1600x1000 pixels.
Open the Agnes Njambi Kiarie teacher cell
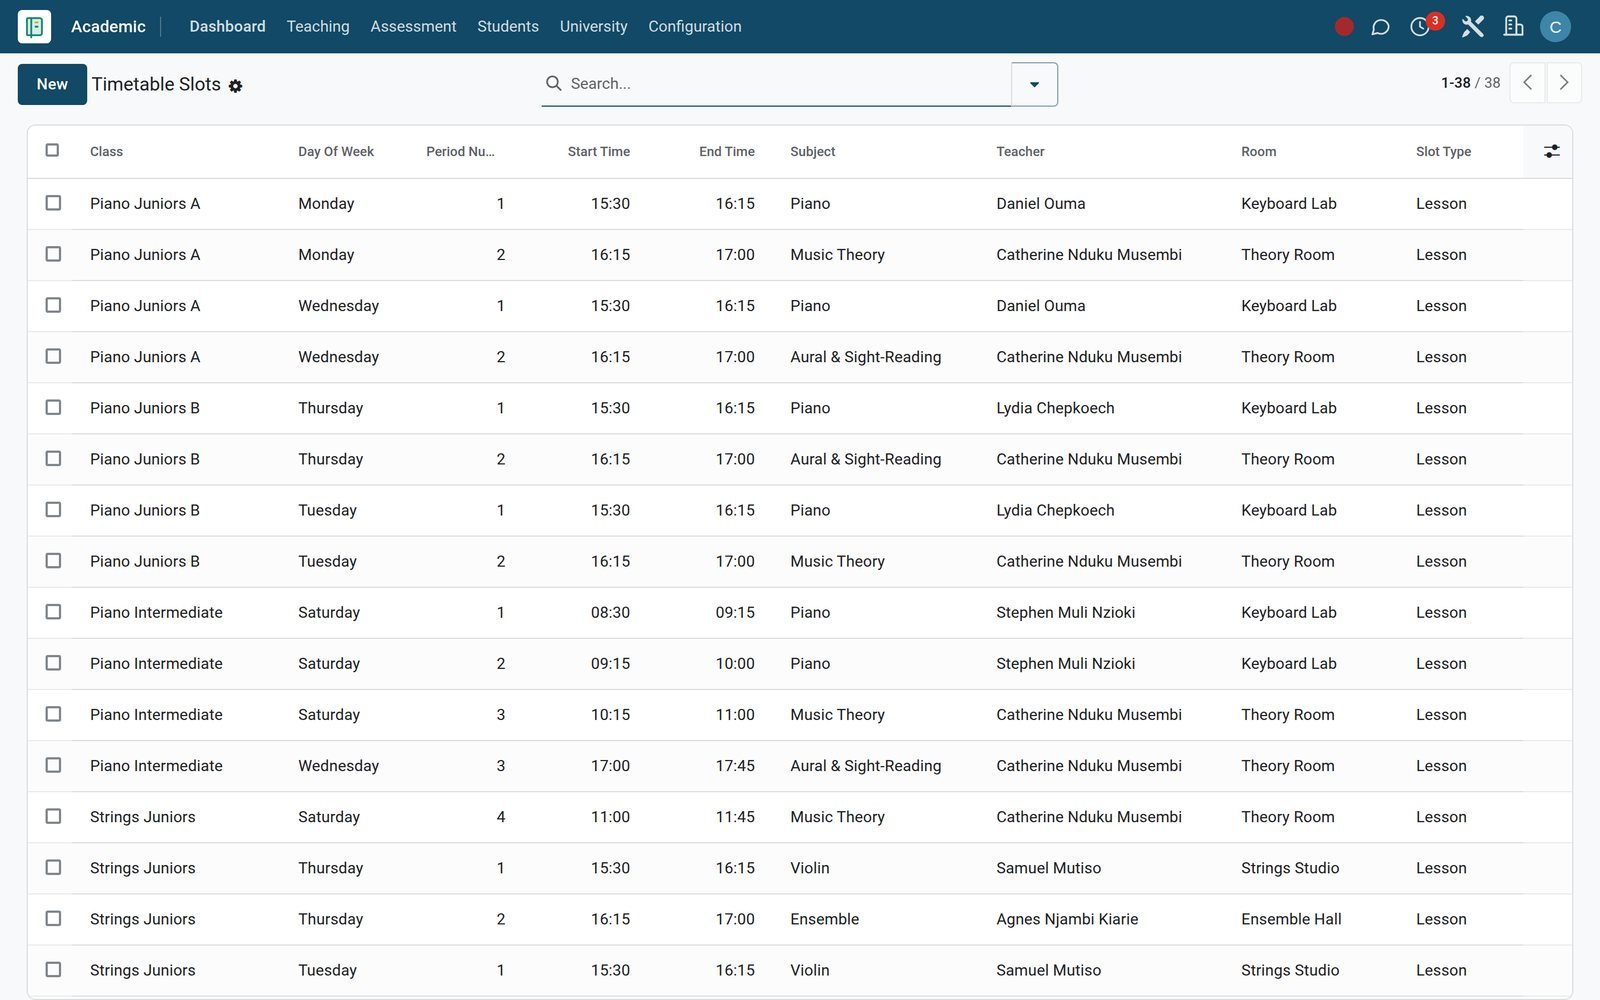tap(1067, 919)
